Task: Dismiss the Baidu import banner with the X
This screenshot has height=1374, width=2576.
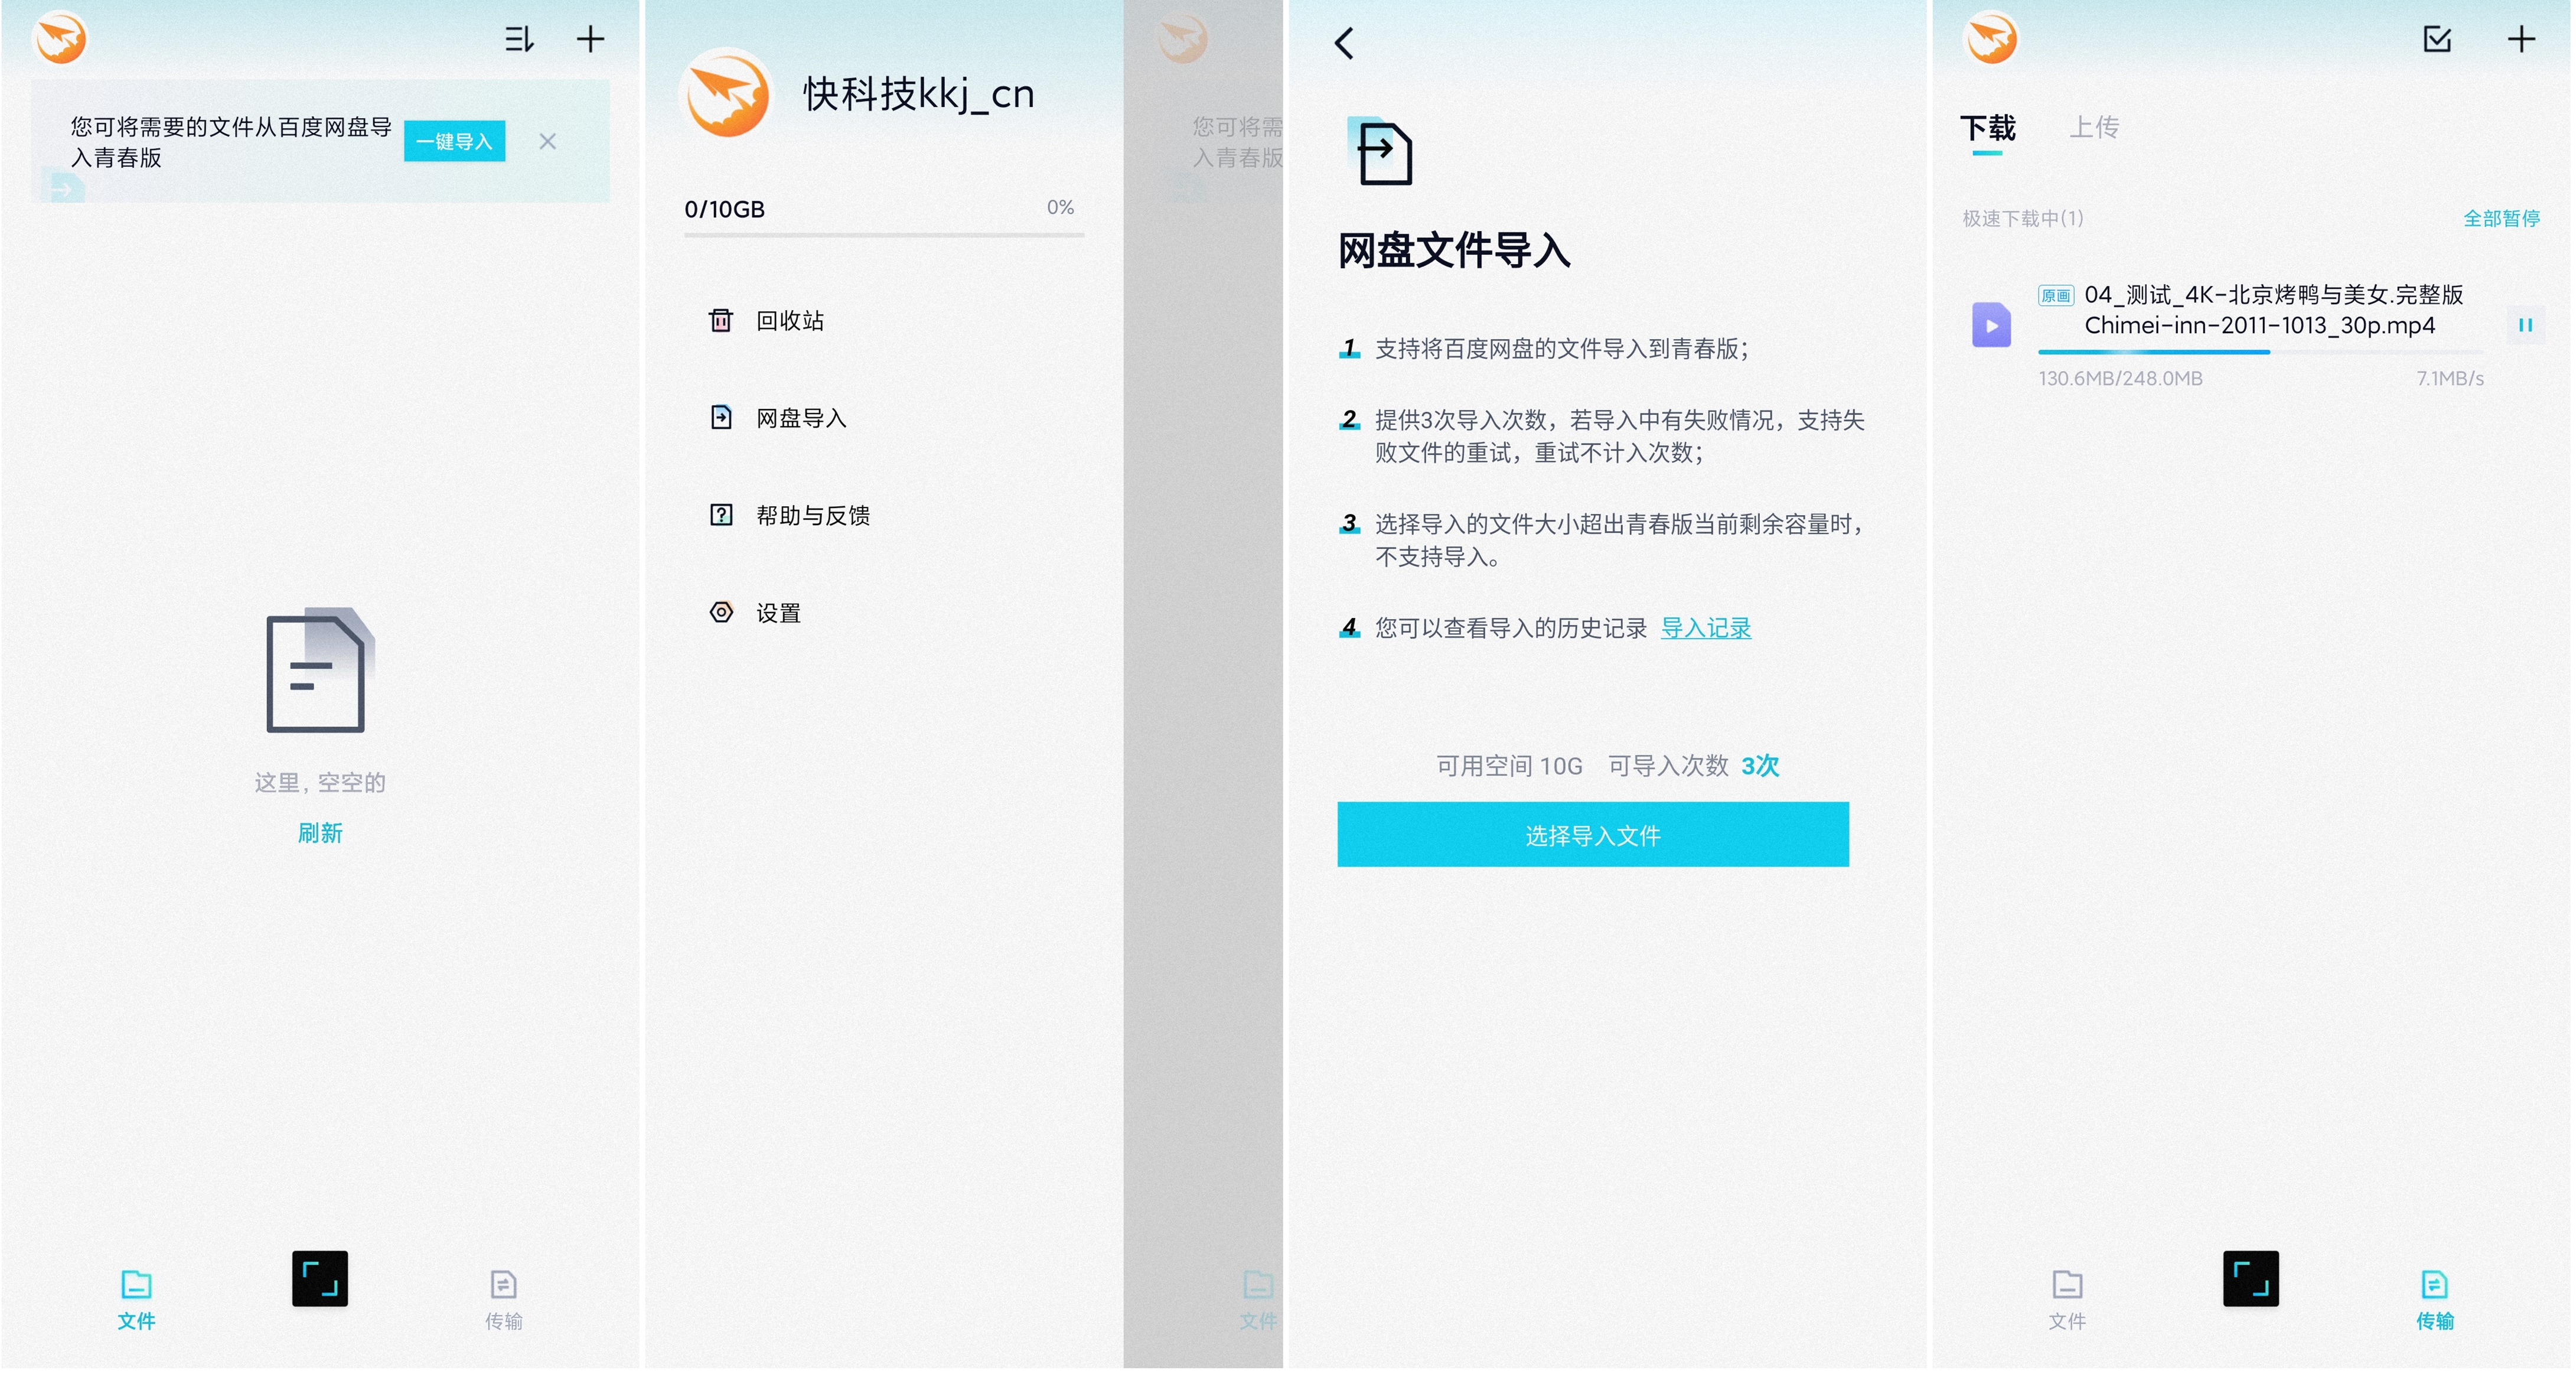Action: (547, 141)
